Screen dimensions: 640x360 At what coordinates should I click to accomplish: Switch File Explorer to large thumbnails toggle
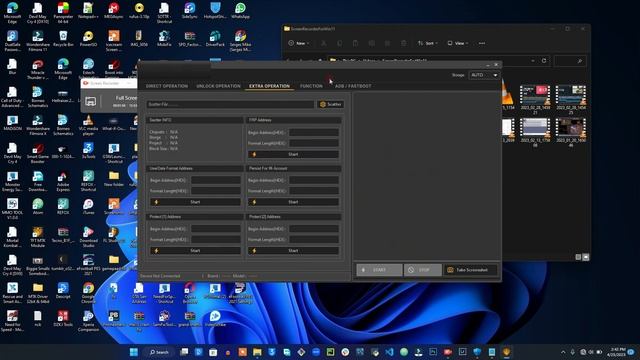point(586,257)
